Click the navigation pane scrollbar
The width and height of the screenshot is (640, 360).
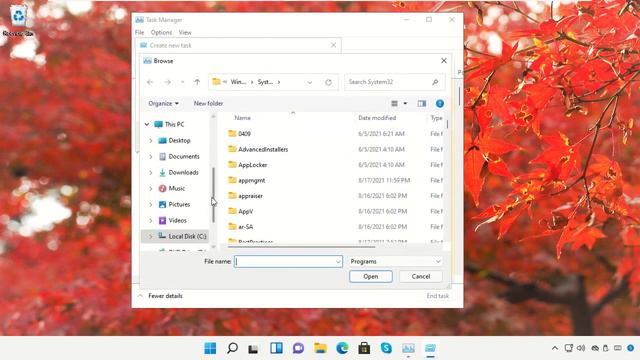[213, 195]
